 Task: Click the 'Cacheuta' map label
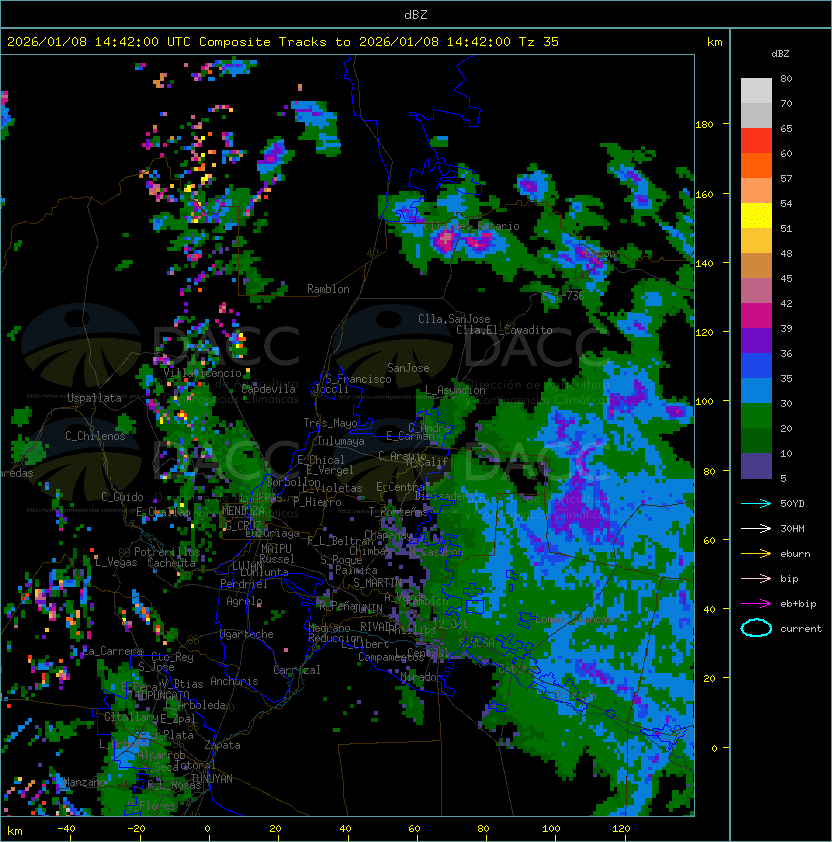pos(171,563)
